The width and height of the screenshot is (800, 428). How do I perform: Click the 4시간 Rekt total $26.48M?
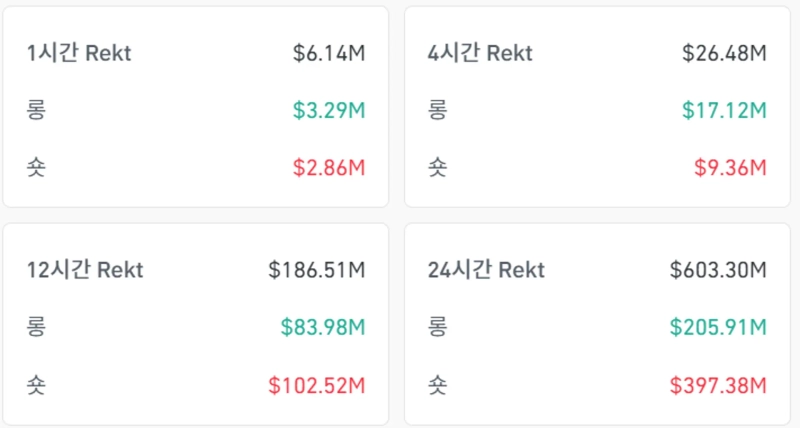pos(724,53)
